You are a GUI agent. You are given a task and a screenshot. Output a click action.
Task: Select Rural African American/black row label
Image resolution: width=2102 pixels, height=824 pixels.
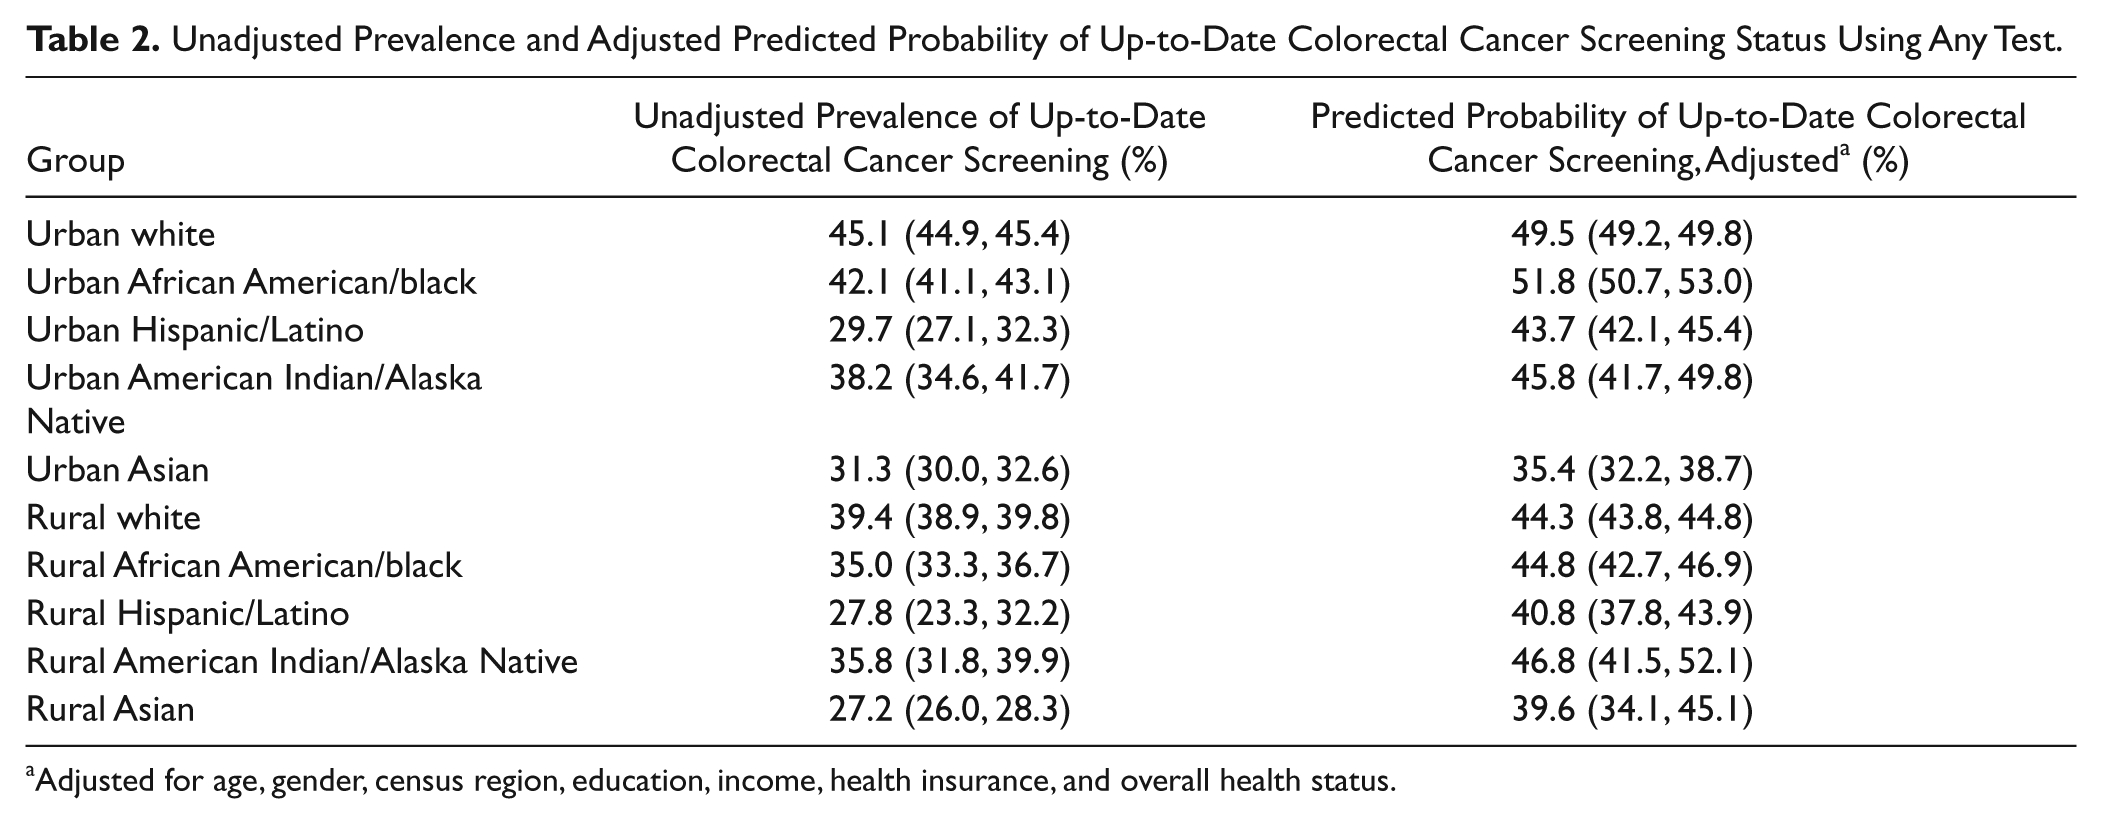tap(244, 565)
